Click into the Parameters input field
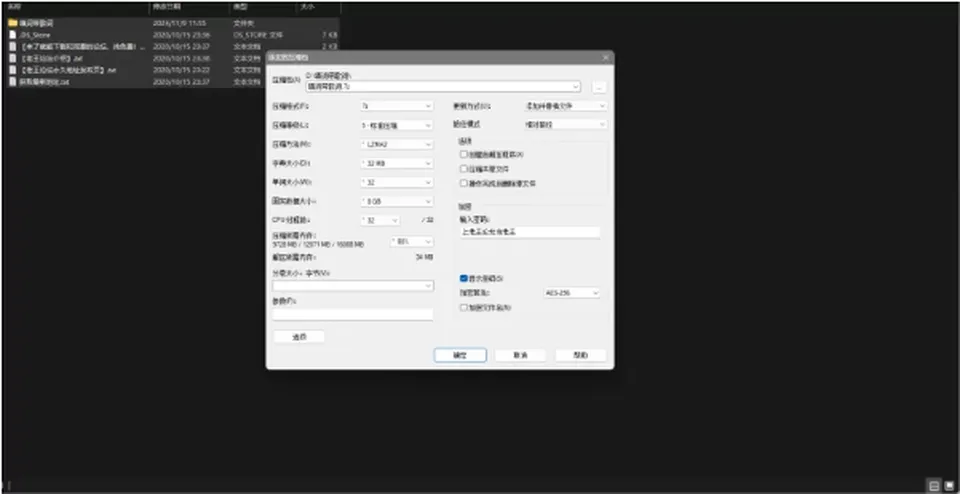The width and height of the screenshot is (960, 494). pyautogui.click(x=353, y=315)
